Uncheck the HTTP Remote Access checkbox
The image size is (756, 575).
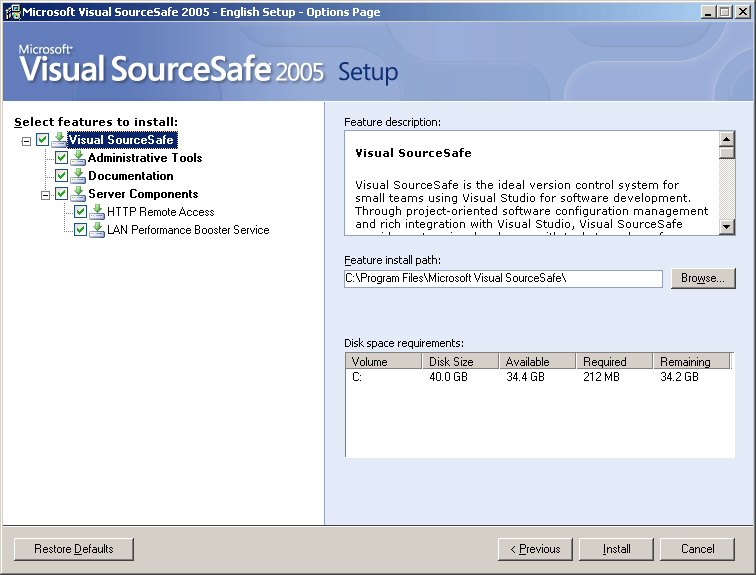tap(81, 212)
